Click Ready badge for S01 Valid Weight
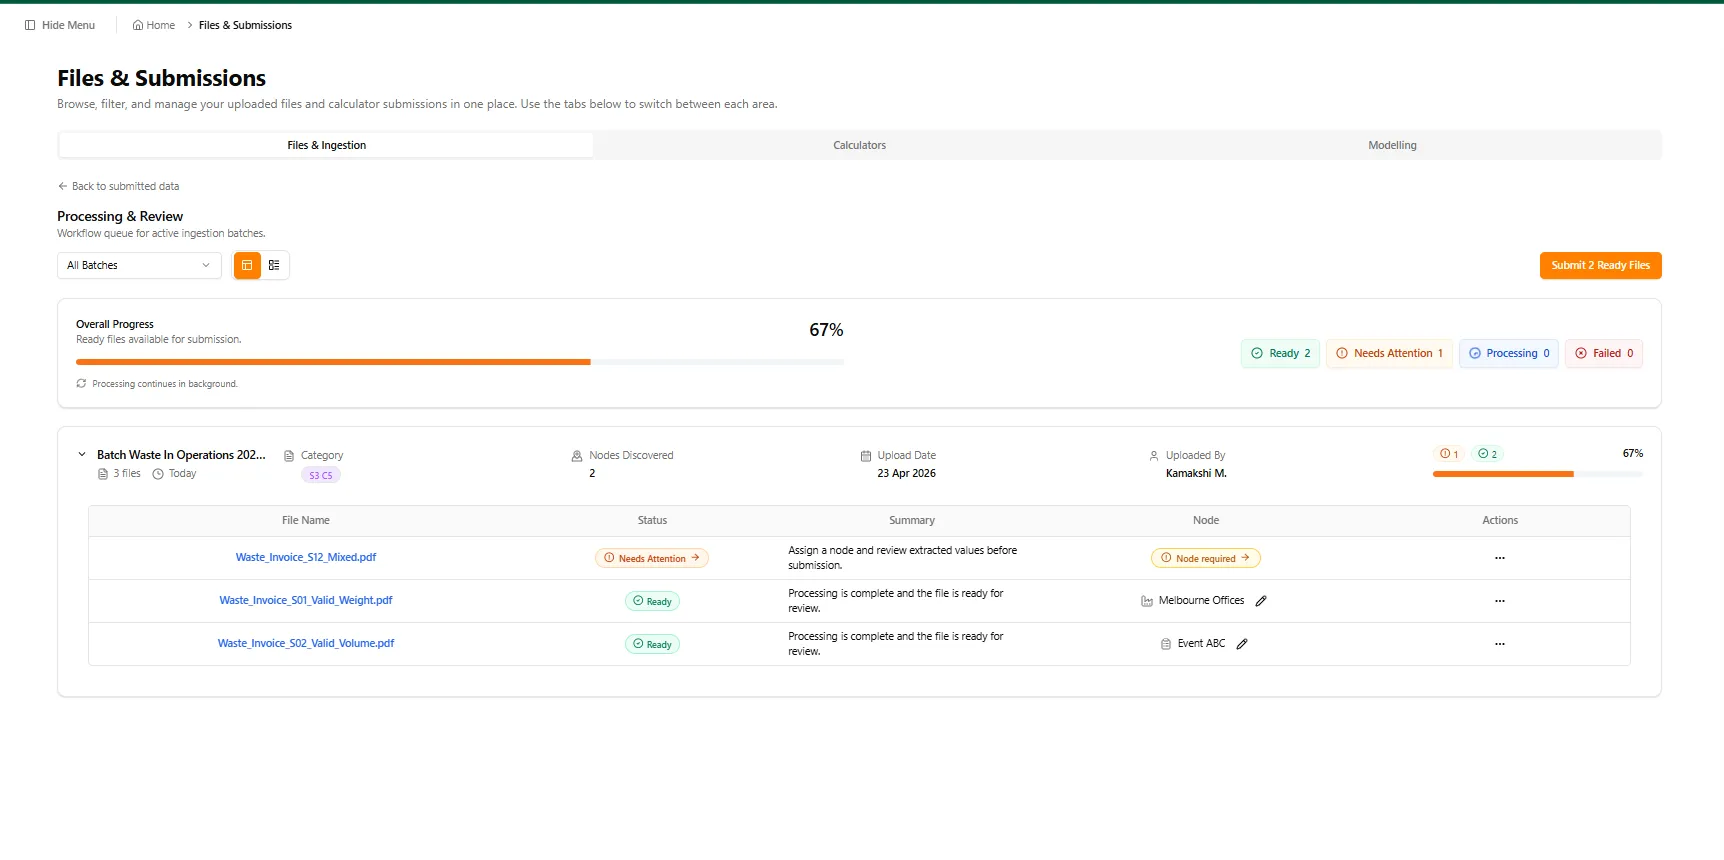 click(652, 601)
